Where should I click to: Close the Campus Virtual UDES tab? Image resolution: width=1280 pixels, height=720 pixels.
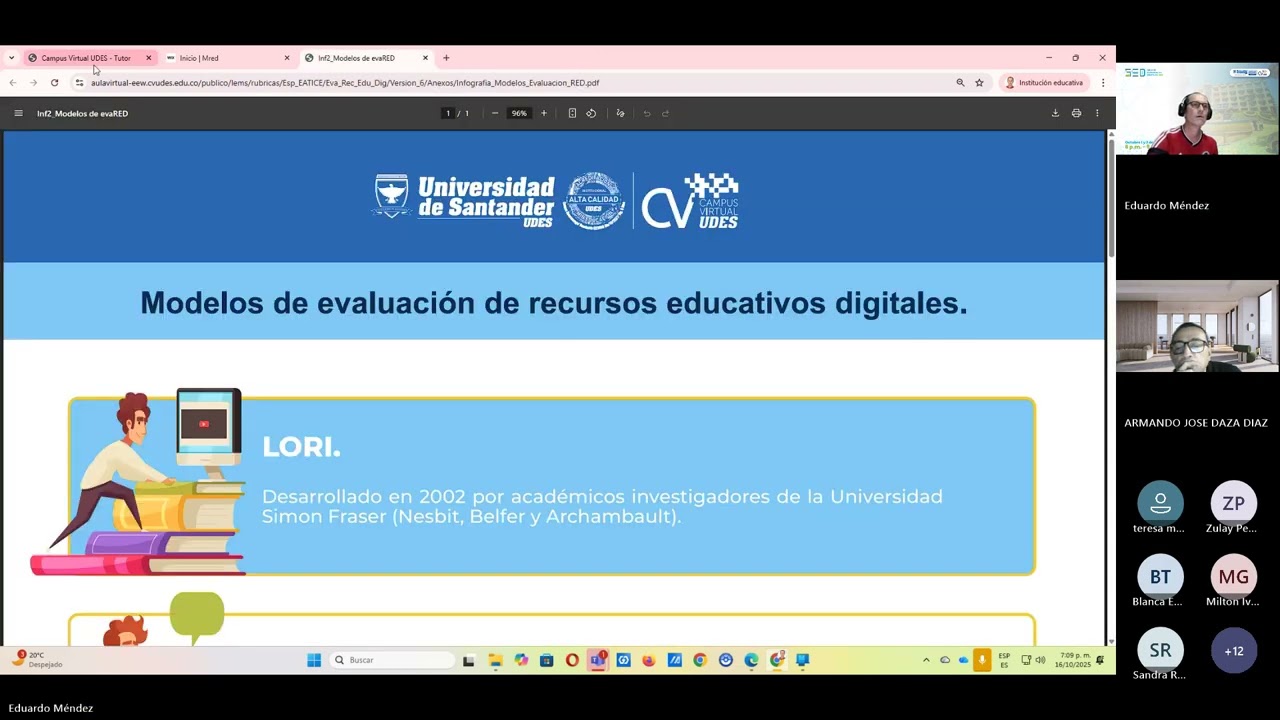(x=148, y=58)
